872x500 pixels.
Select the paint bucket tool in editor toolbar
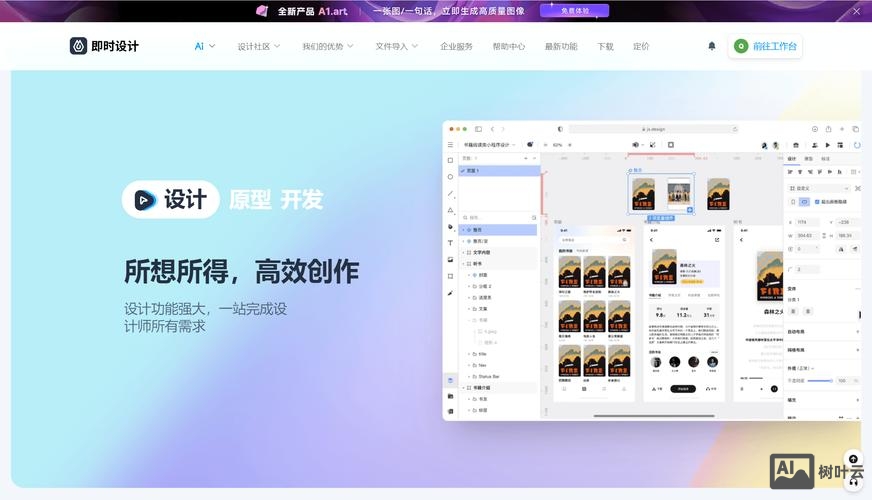coord(450,226)
